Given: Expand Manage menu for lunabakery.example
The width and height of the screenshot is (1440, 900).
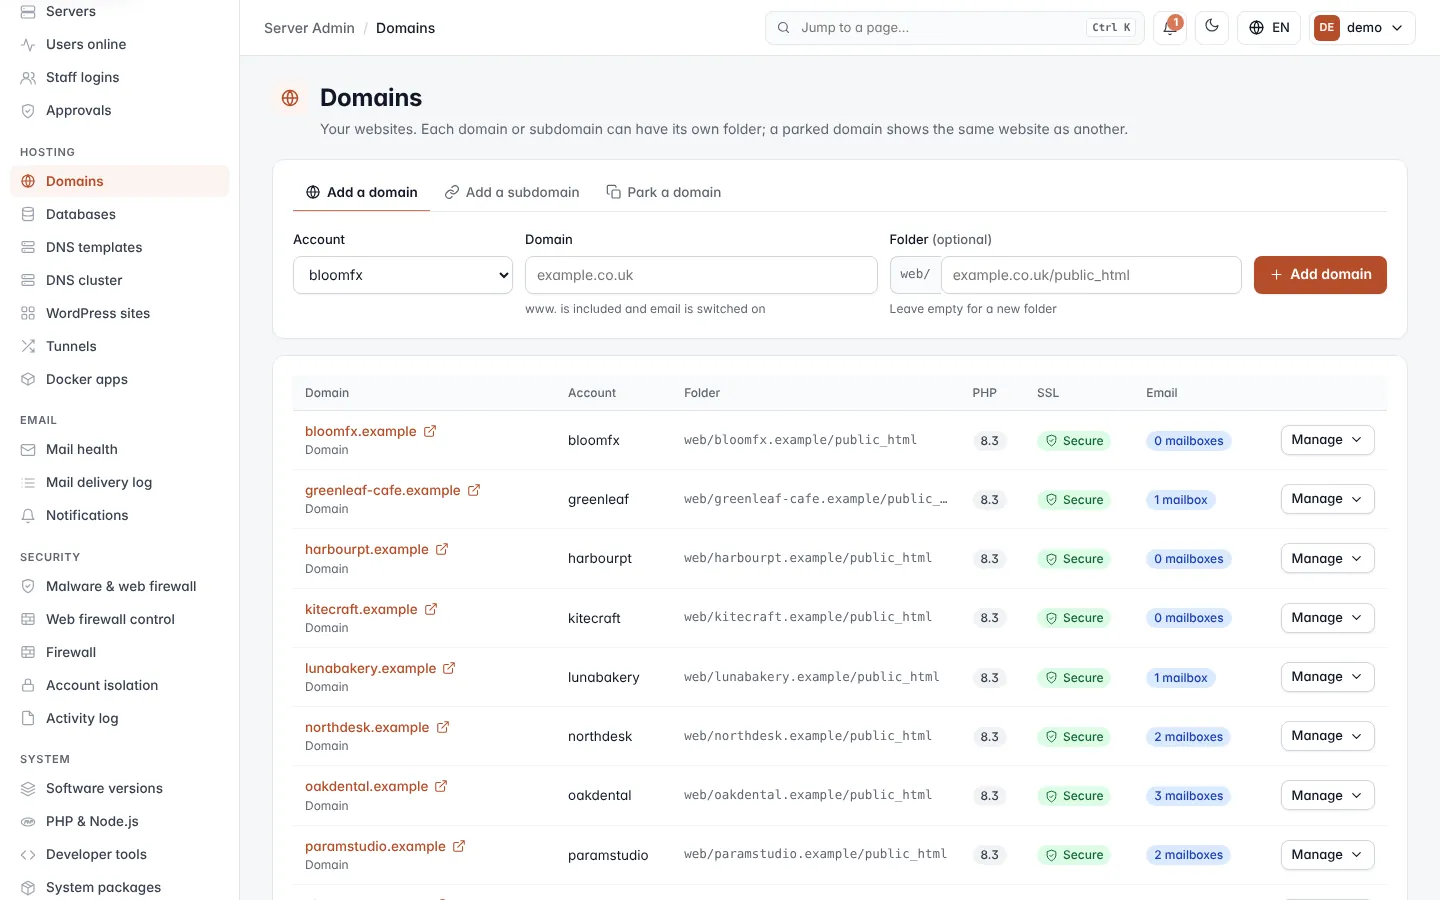Looking at the screenshot, I should click(x=1327, y=677).
